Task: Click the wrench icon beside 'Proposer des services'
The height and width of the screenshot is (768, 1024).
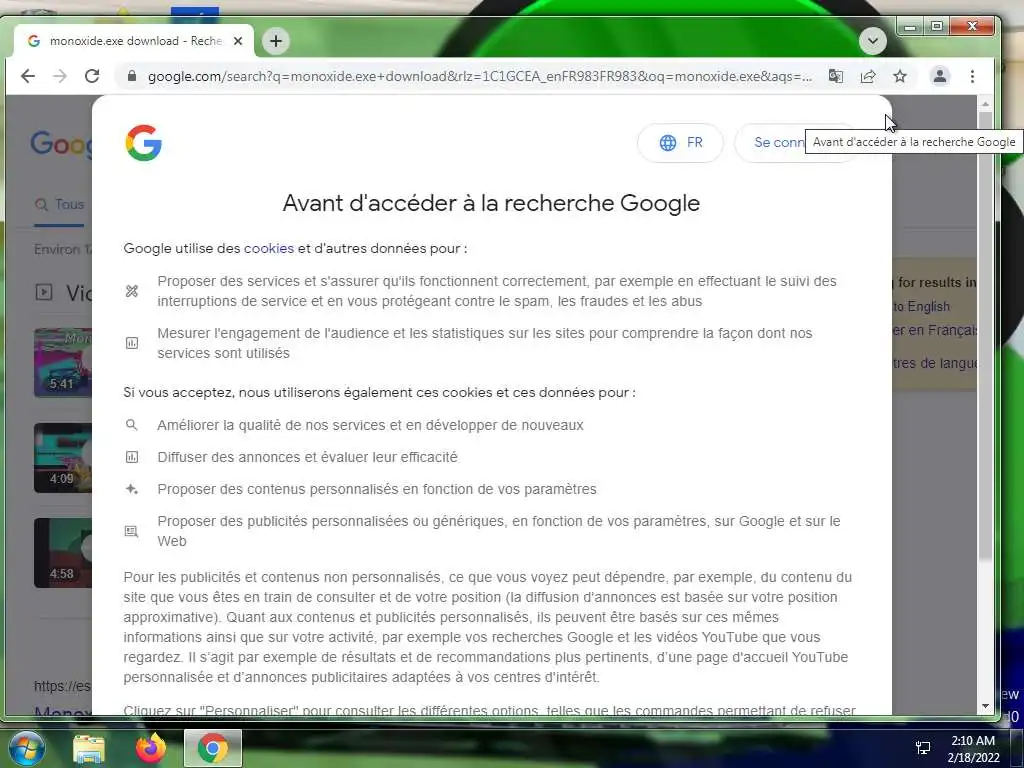Action: [132, 291]
